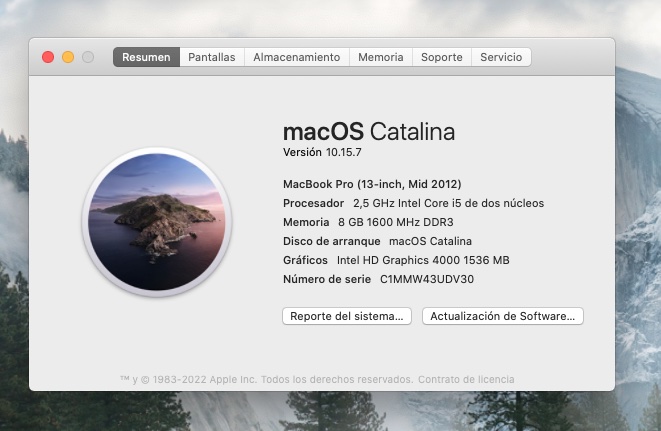Viewport: 661px width, 431px height.
Task: Select the Resumen tab
Action: point(146,57)
